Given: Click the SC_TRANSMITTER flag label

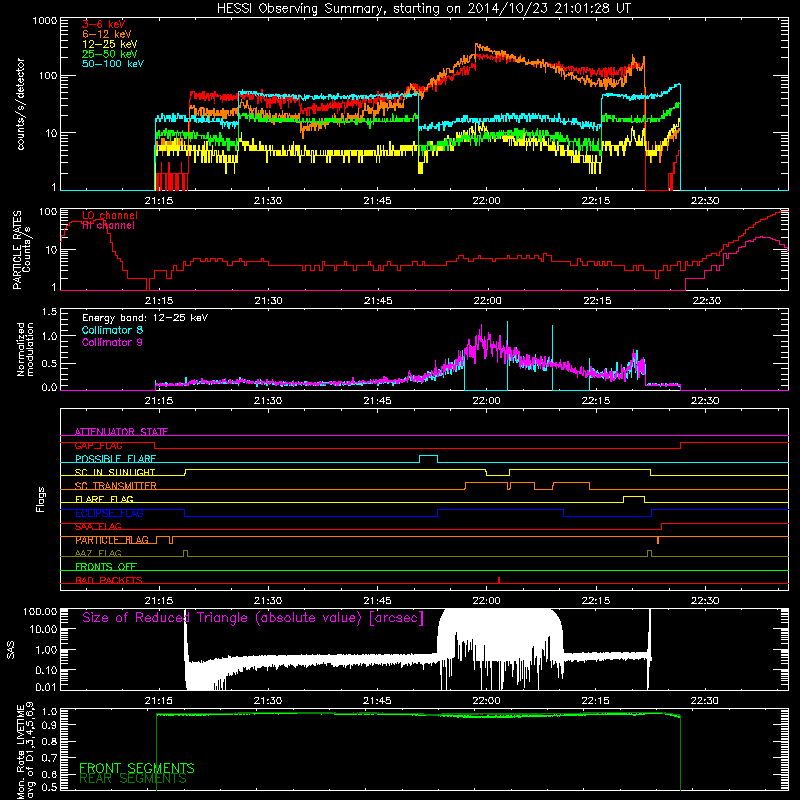Looking at the screenshot, I should [x=115, y=486].
